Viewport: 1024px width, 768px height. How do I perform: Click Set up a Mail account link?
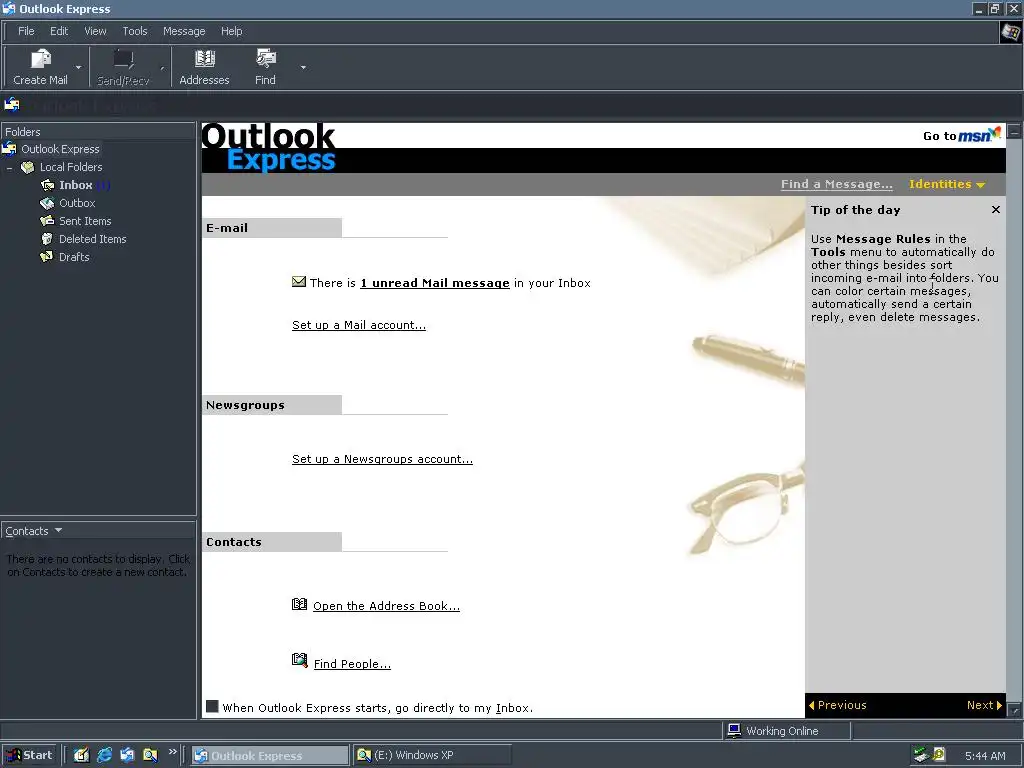point(359,325)
